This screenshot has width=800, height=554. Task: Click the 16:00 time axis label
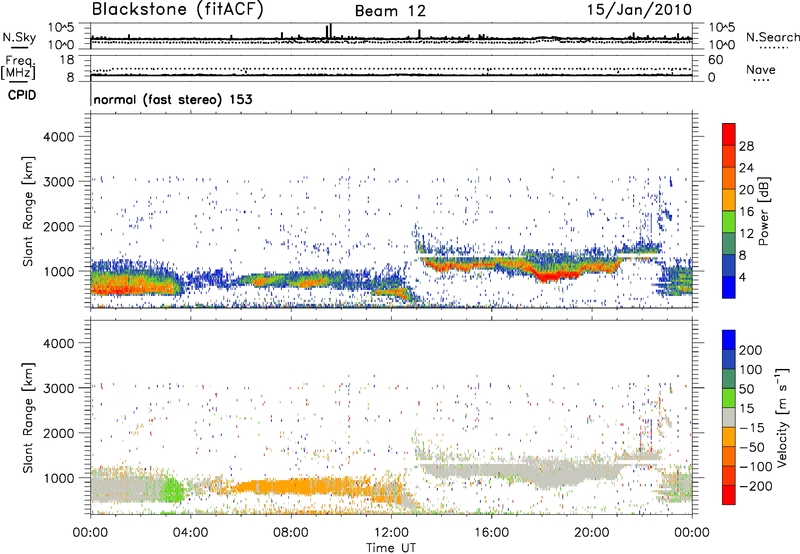[x=491, y=533]
